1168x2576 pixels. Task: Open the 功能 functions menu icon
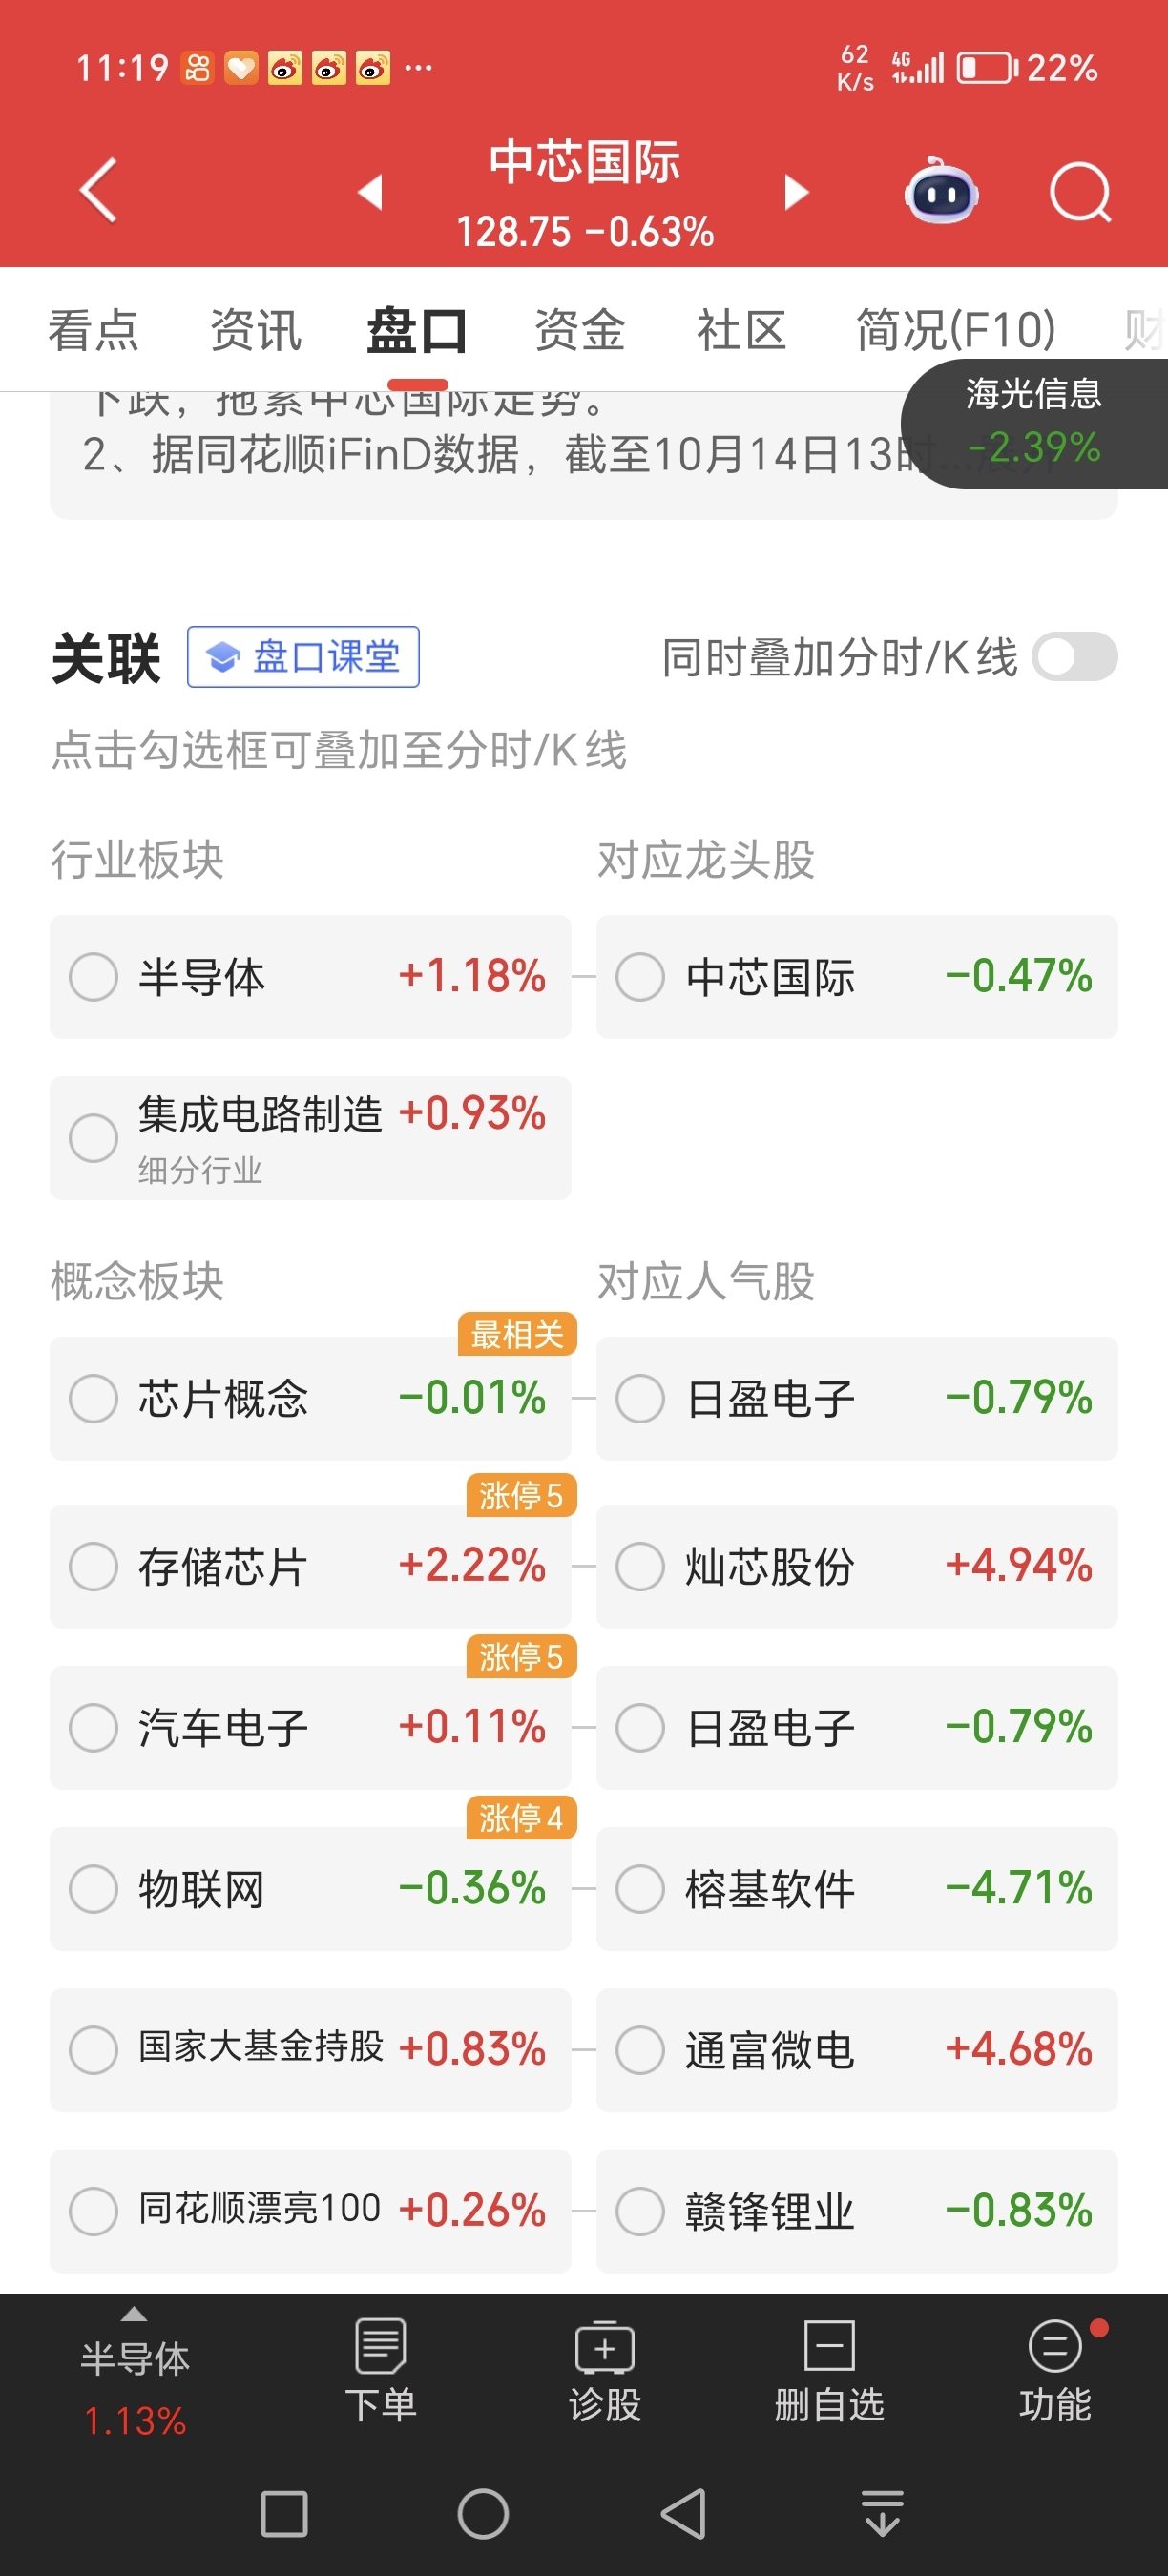click(1055, 2372)
